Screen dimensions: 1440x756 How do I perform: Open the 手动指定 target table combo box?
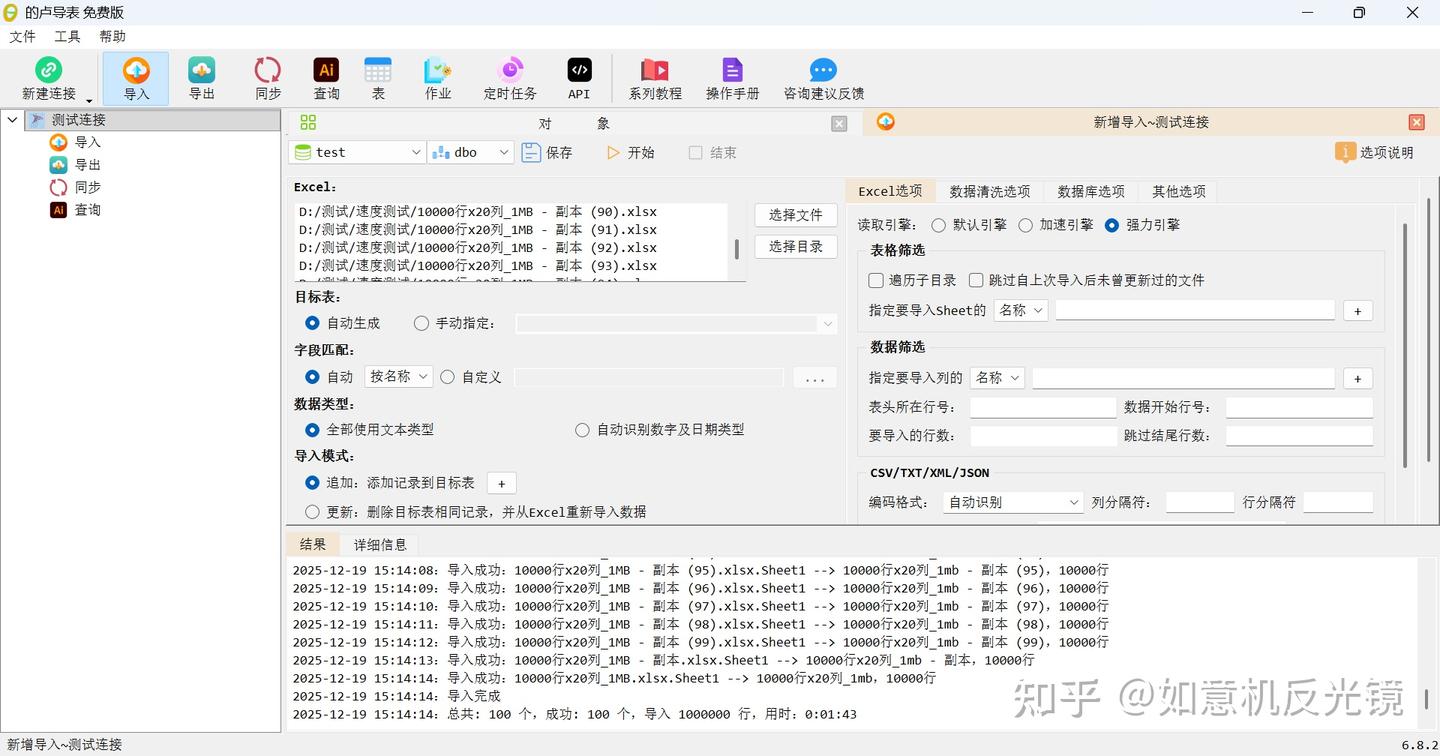pos(676,323)
